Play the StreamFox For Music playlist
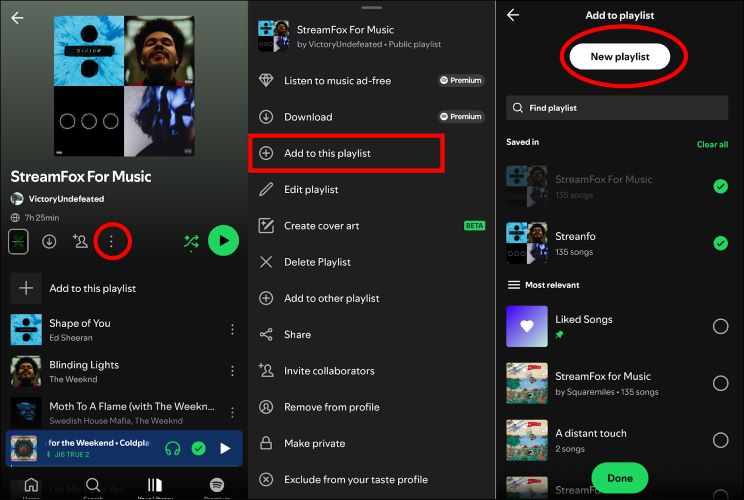This screenshot has width=744, height=500. [223, 241]
